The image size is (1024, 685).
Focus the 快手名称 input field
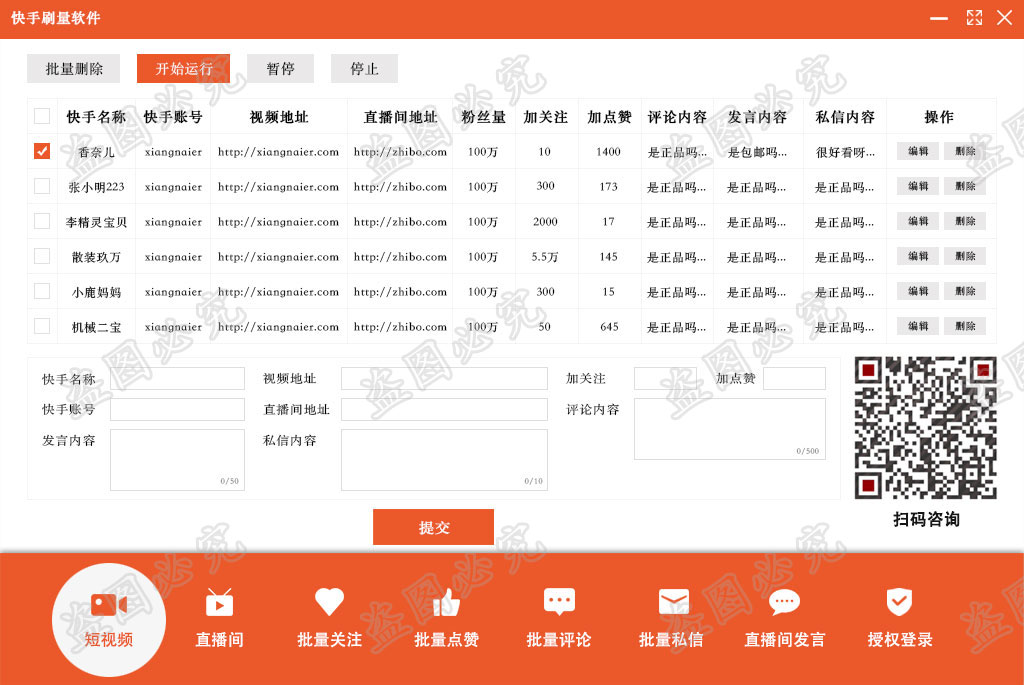click(x=177, y=378)
